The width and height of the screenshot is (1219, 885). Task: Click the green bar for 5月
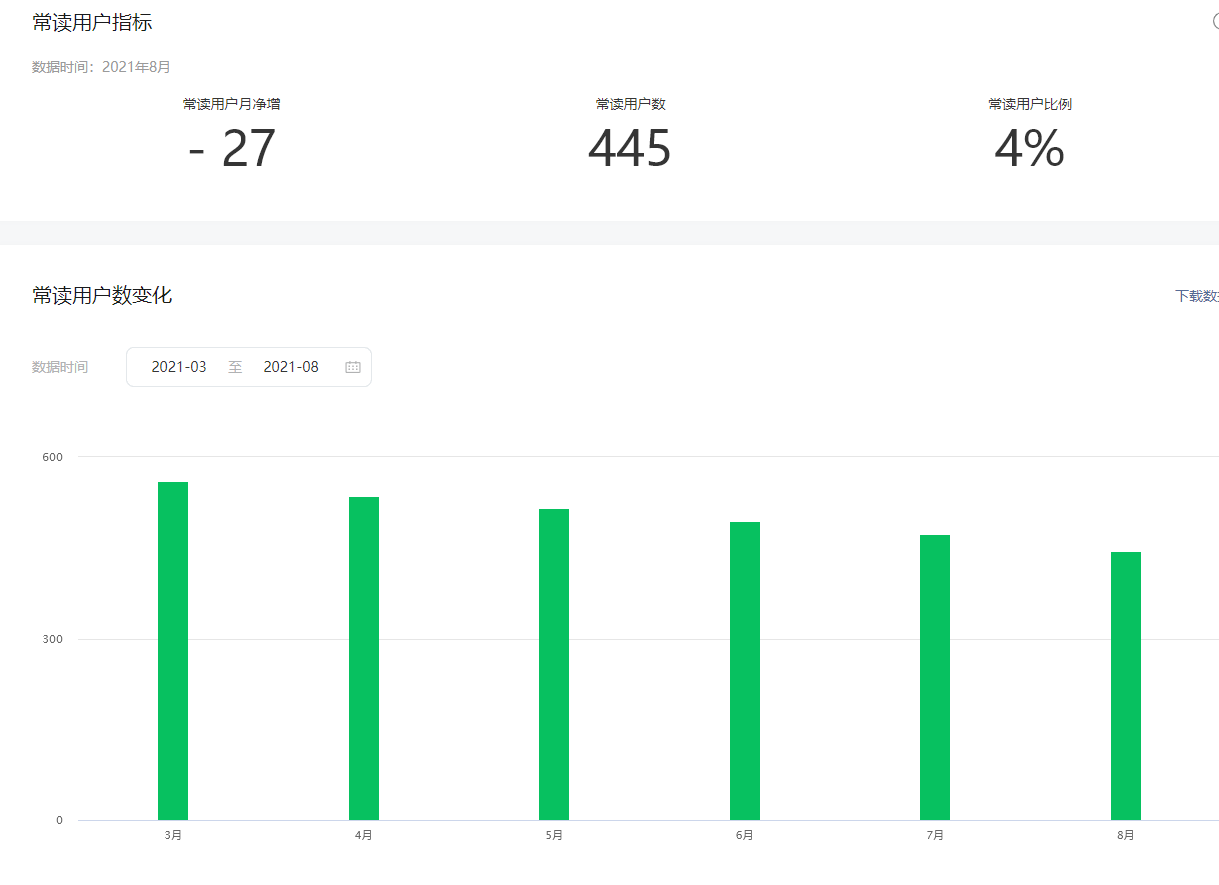554,664
